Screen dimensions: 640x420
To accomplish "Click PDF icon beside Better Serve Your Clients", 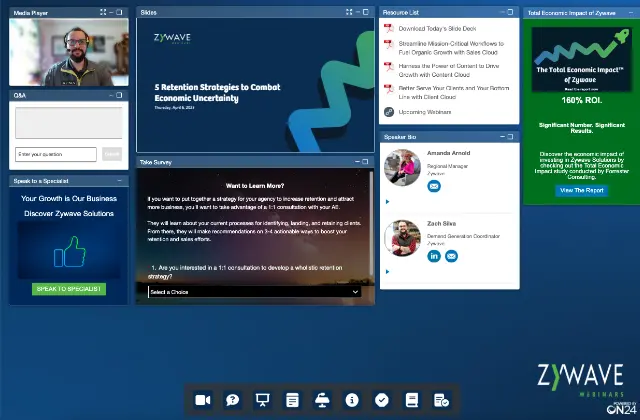I will click(x=389, y=89).
